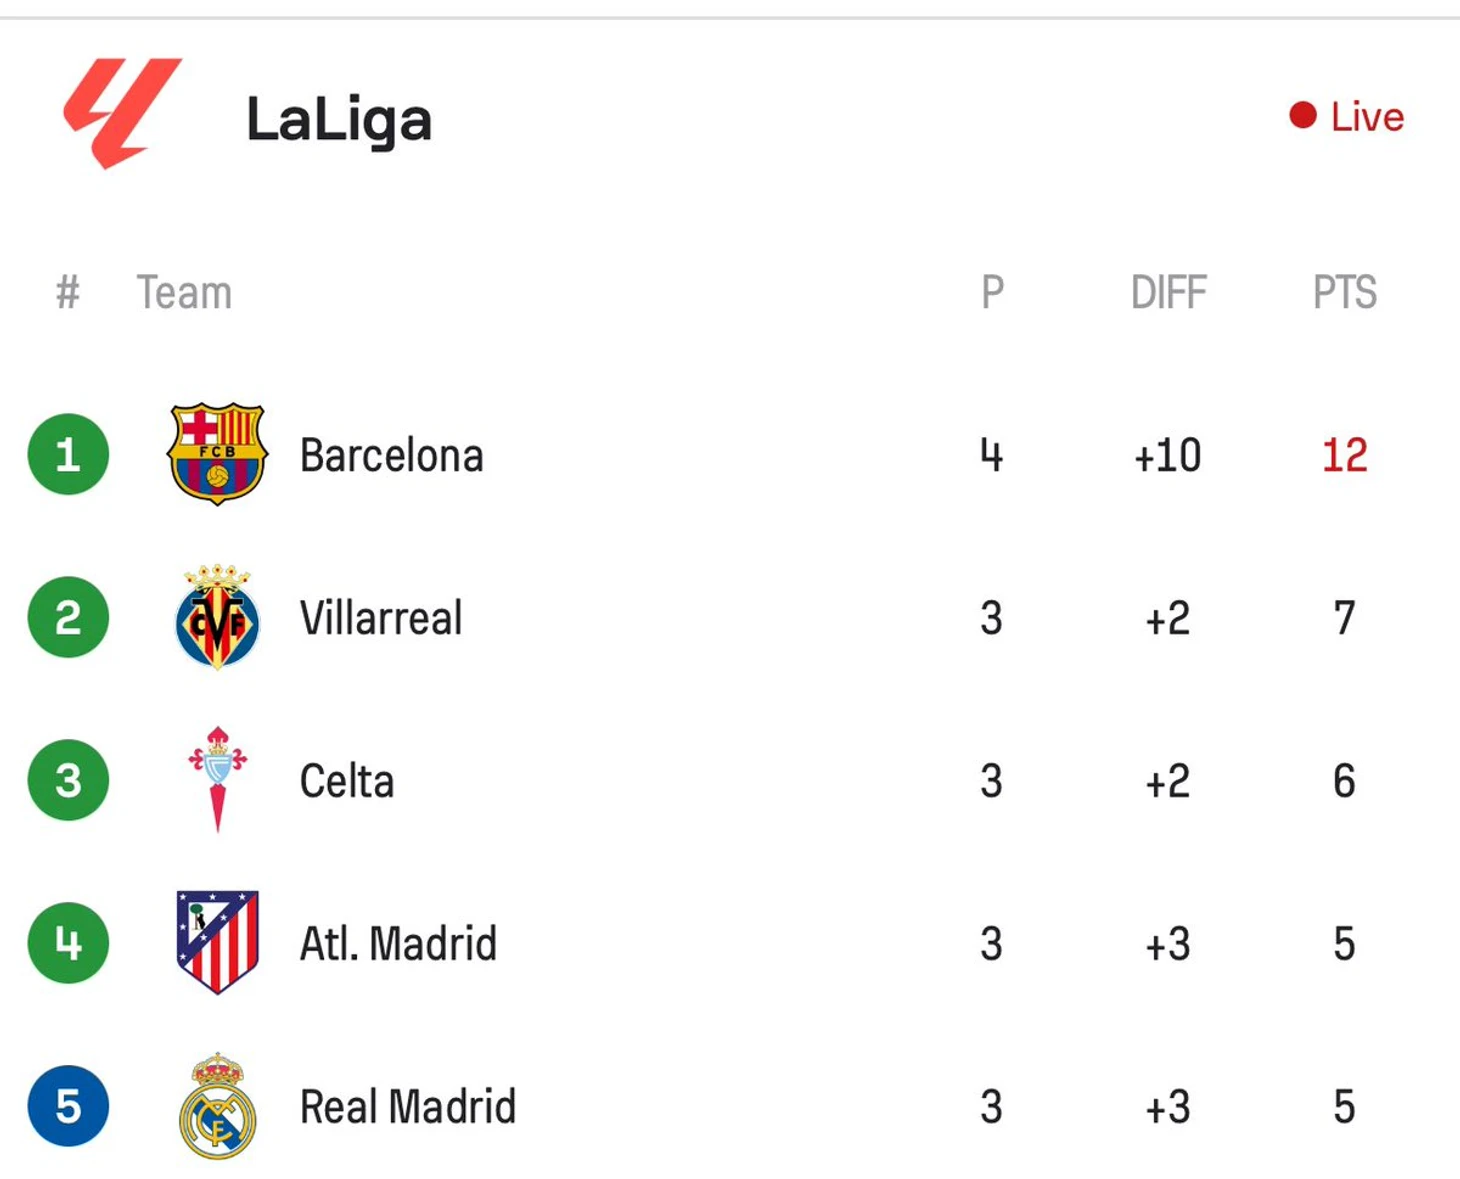Click the green position 3 badge

coord(68,780)
